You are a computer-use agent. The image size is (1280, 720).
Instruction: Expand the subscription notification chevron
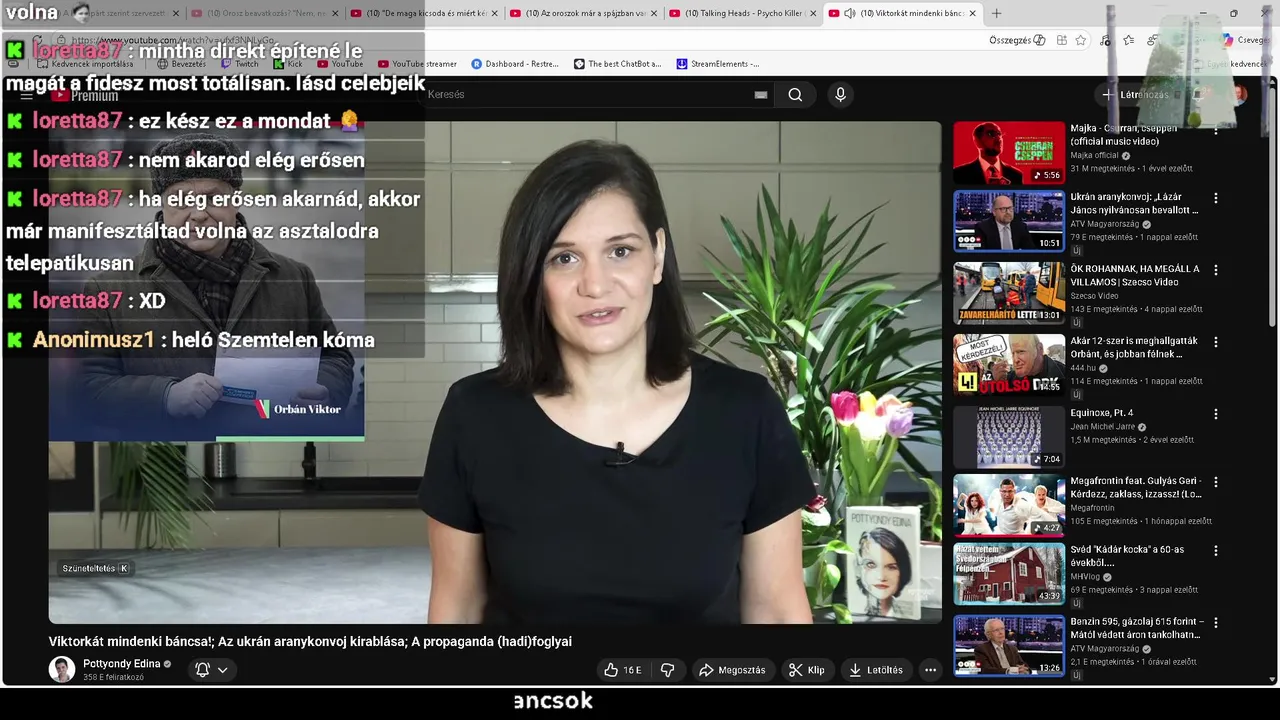(223, 670)
